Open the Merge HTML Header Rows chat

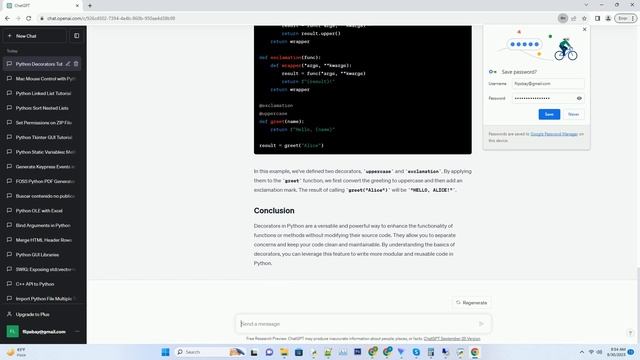point(42,240)
